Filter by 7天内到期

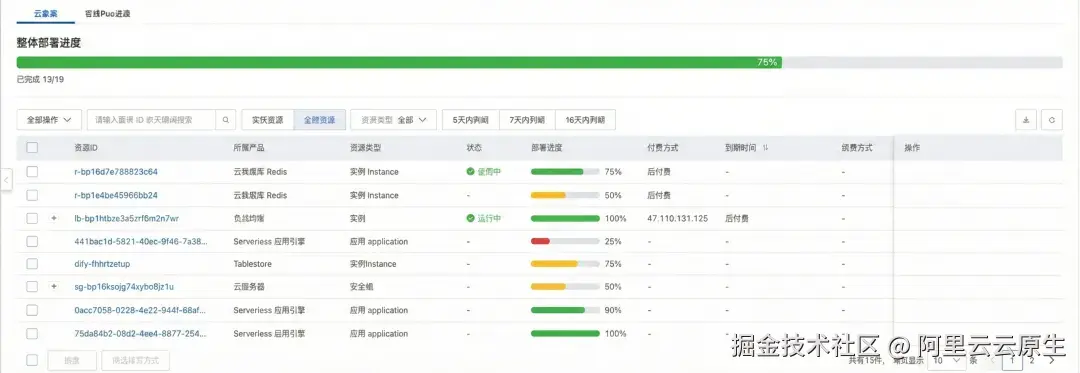click(527, 120)
